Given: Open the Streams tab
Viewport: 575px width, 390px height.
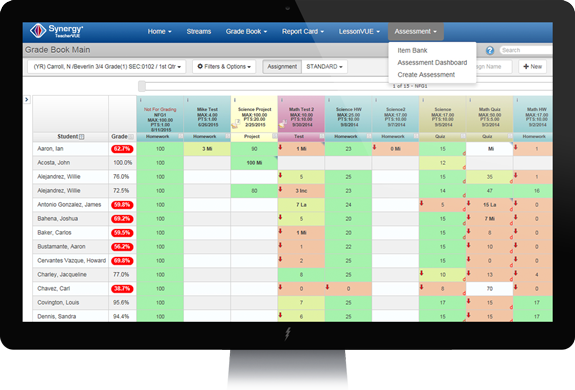Looking at the screenshot, I should click(198, 32).
